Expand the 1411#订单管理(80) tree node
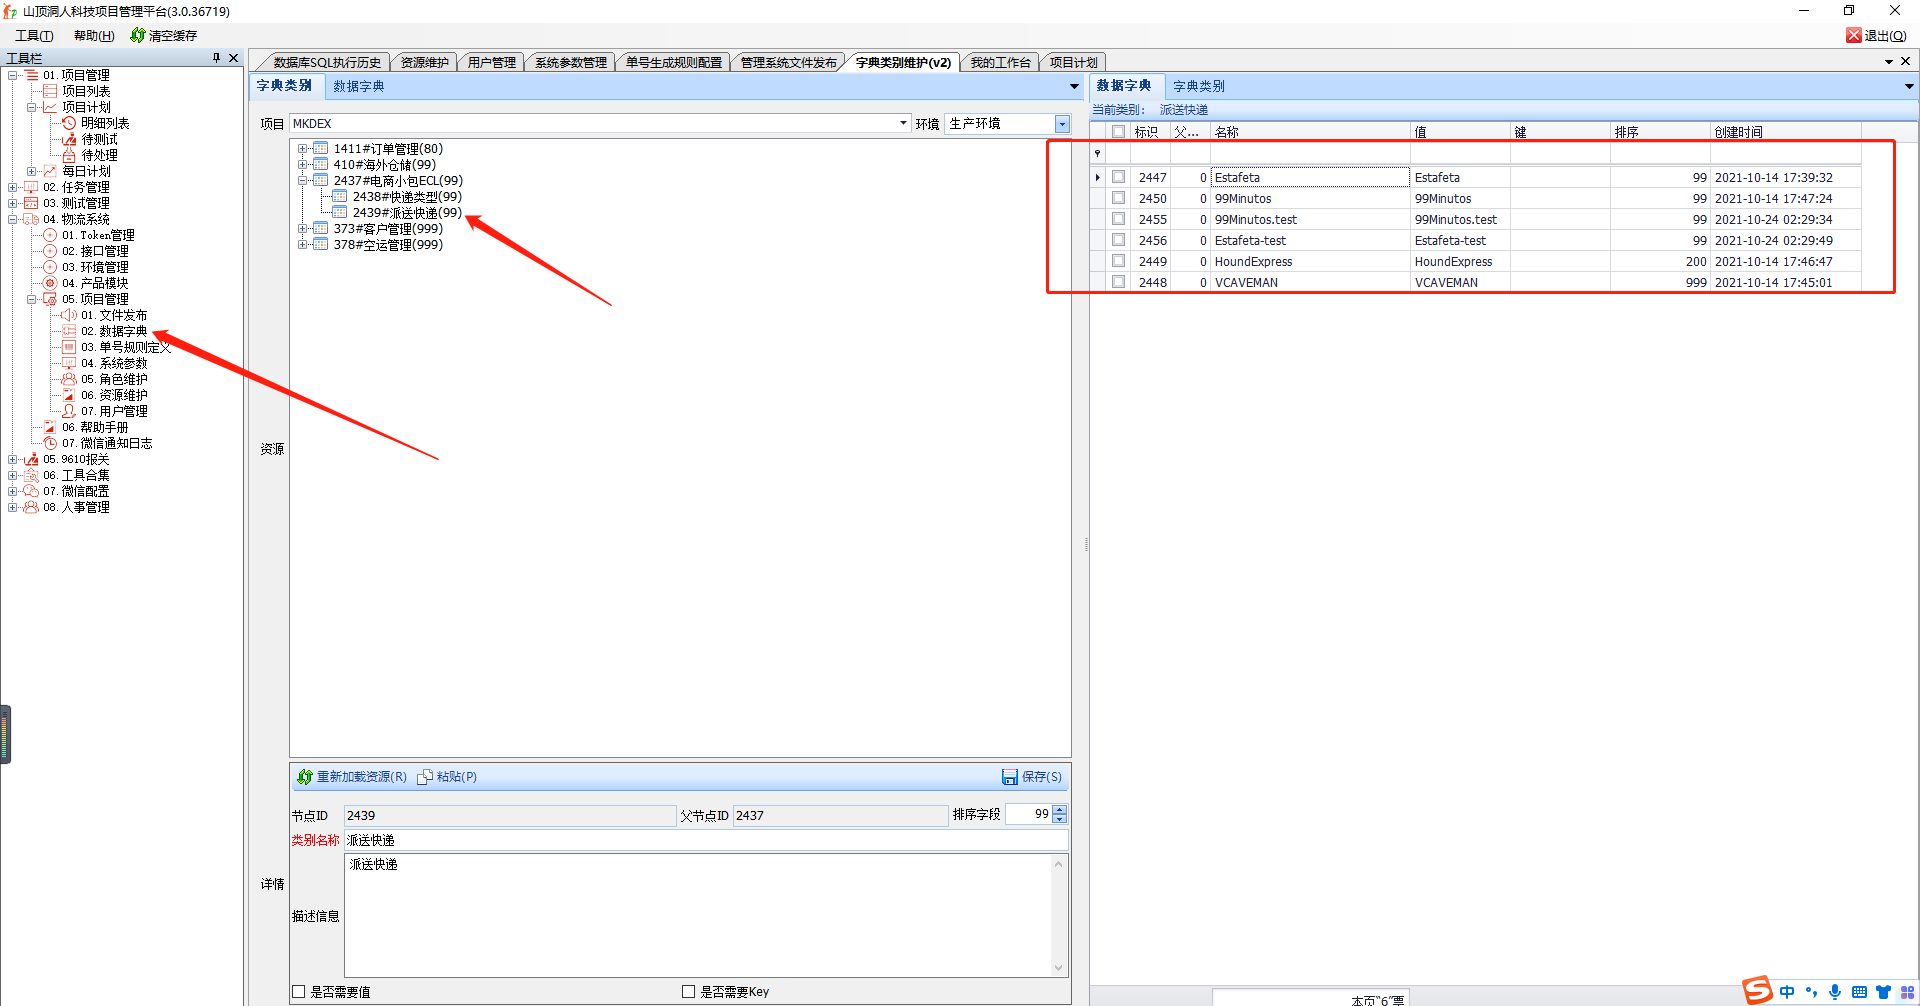Screen dimensions: 1920x1006 tap(302, 149)
